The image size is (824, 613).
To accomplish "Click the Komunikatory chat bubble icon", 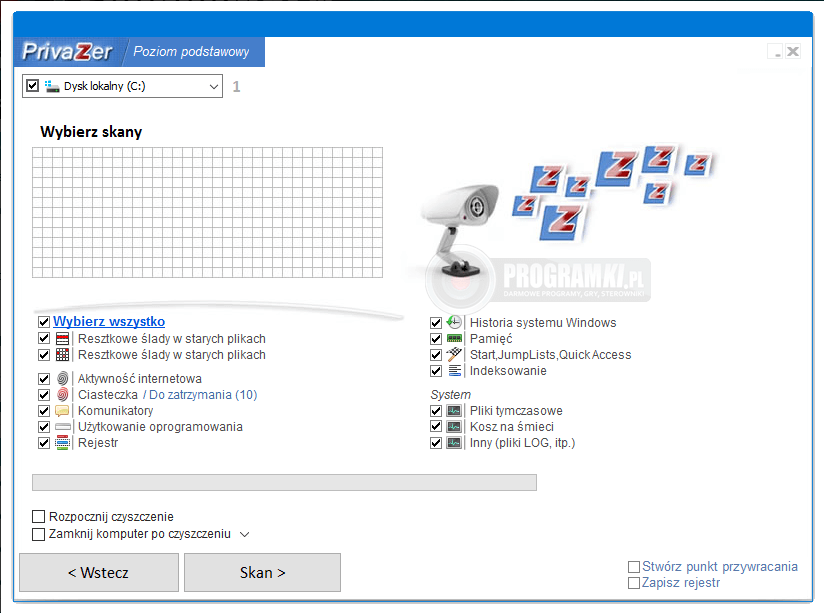I will (x=63, y=411).
